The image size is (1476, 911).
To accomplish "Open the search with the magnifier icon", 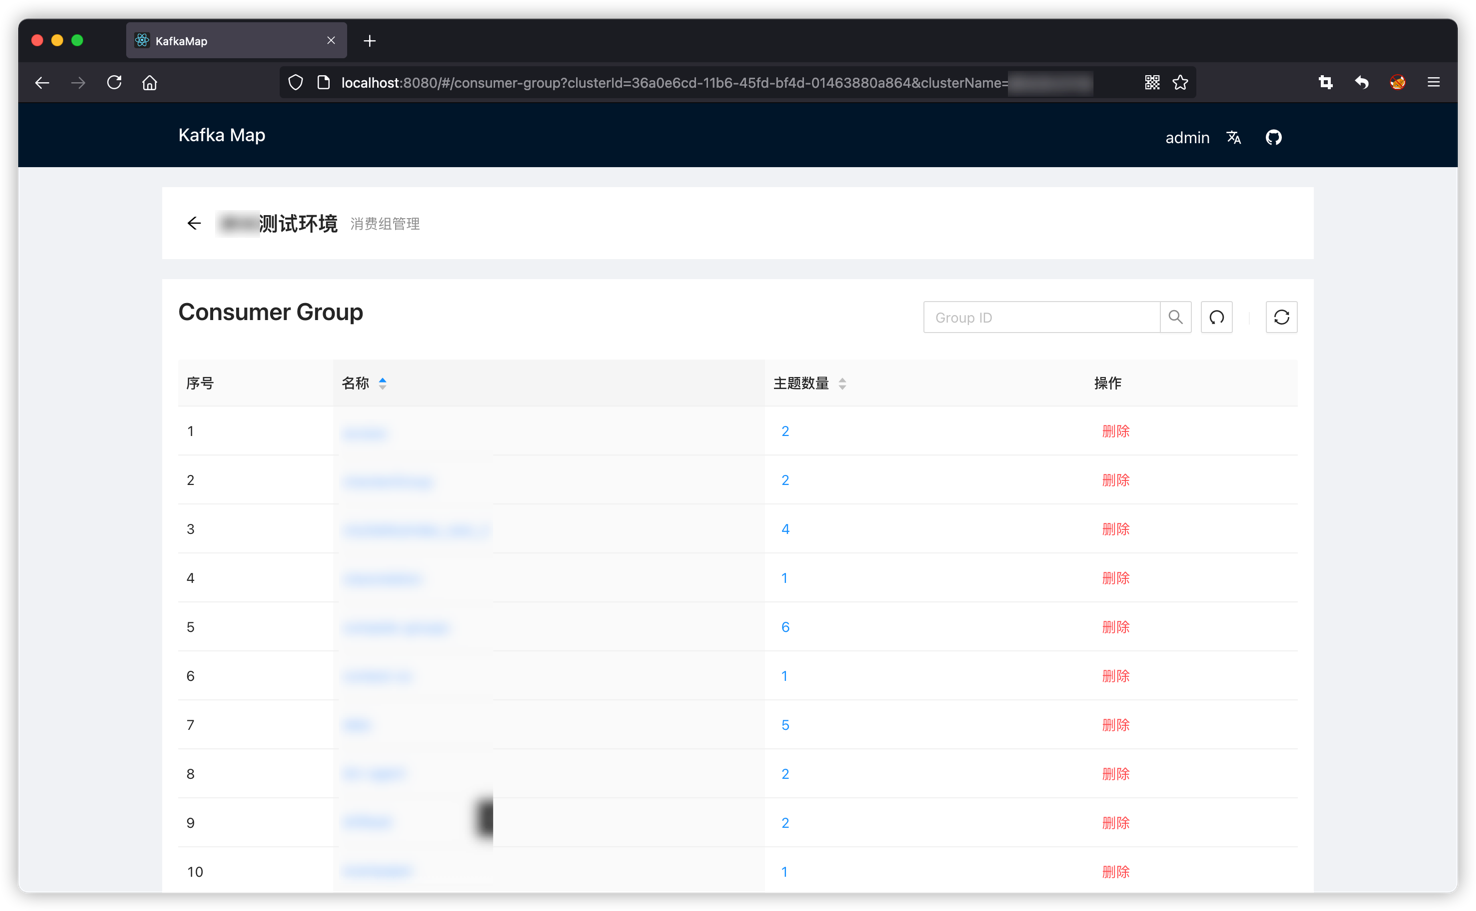I will [1175, 316].
